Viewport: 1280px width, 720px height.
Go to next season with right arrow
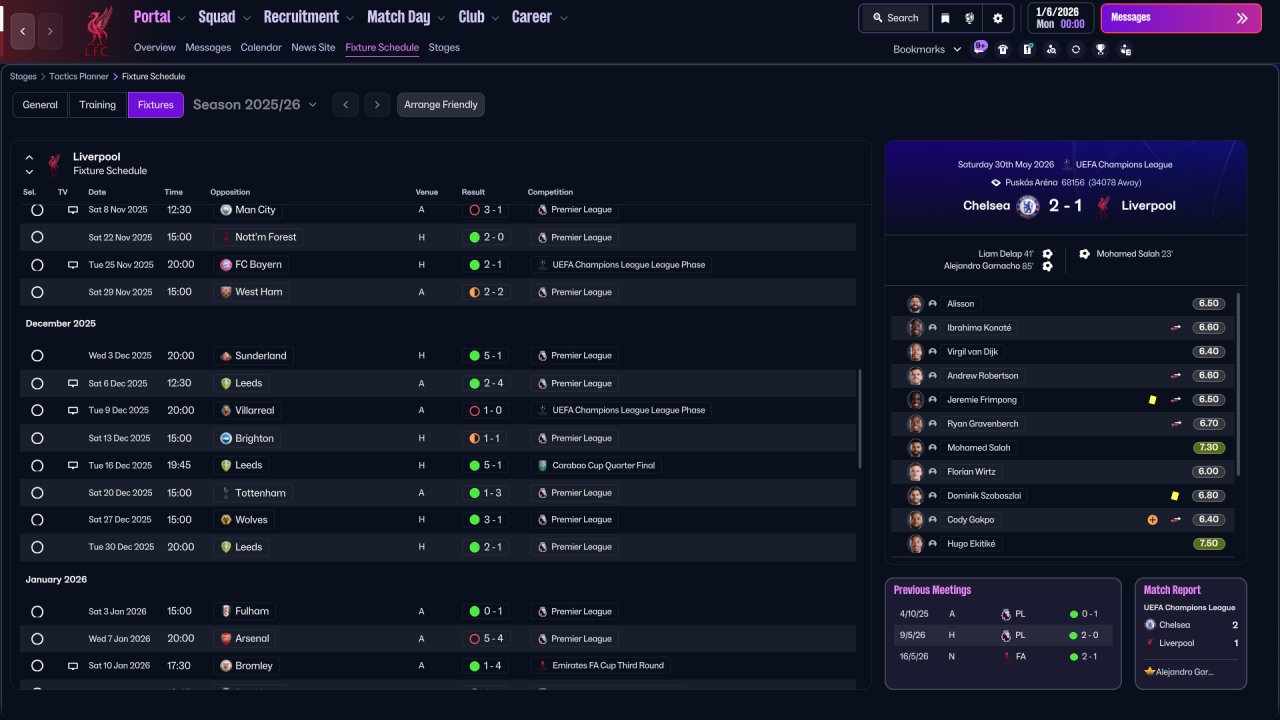click(x=377, y=105)
